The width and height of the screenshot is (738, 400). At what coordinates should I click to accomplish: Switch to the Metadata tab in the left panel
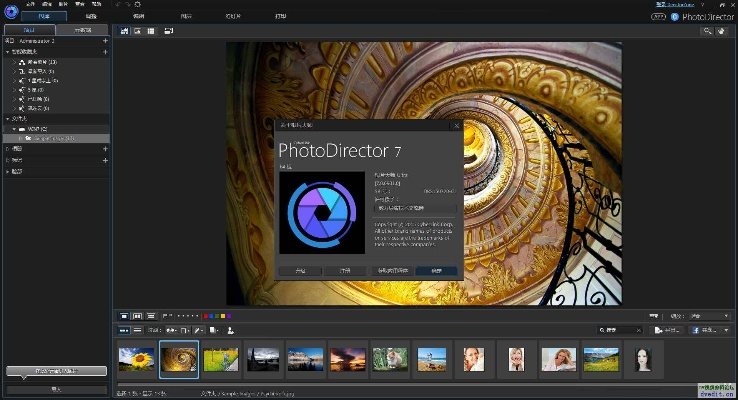81,30
